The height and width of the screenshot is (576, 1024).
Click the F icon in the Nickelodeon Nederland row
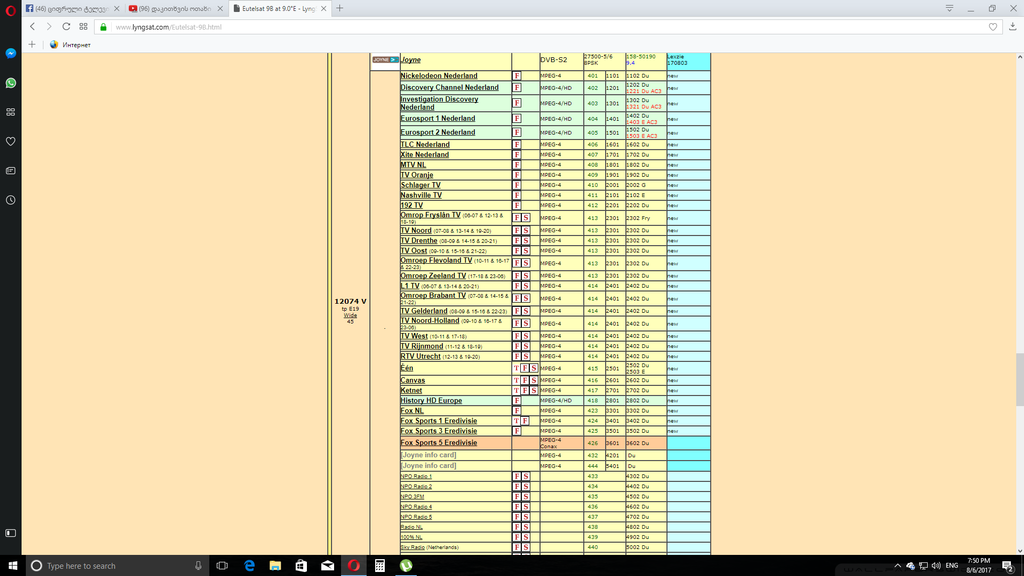point(517,76)
